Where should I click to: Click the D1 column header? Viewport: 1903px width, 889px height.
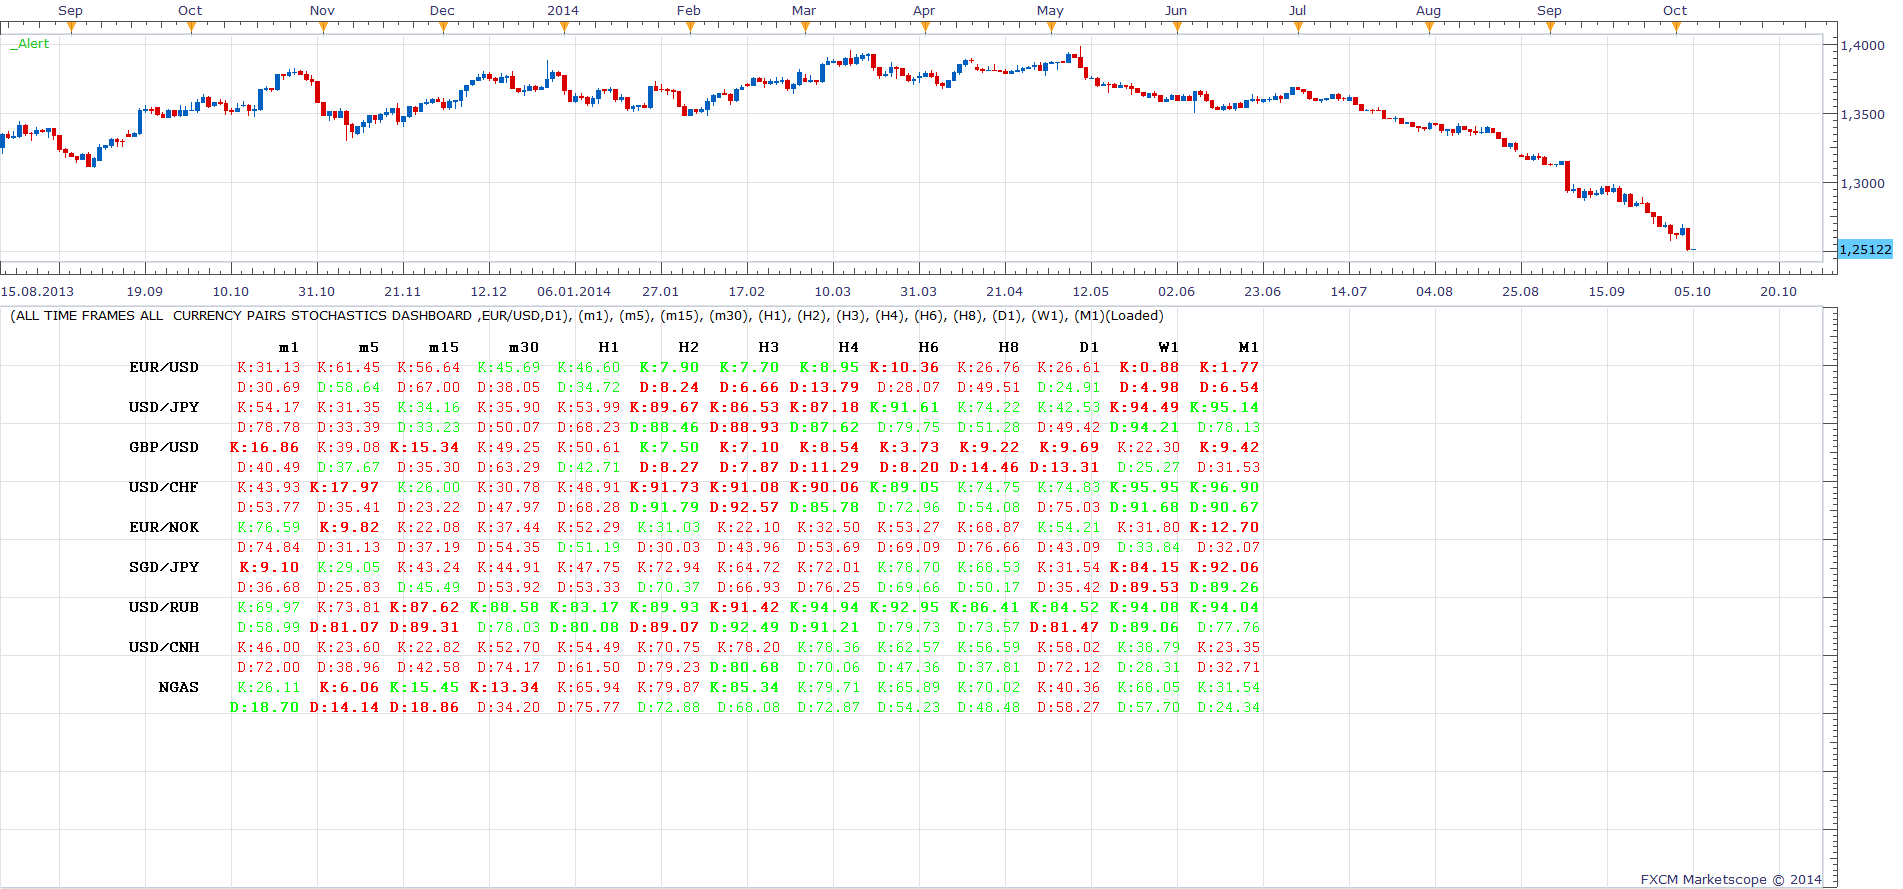coord(1089,347)
